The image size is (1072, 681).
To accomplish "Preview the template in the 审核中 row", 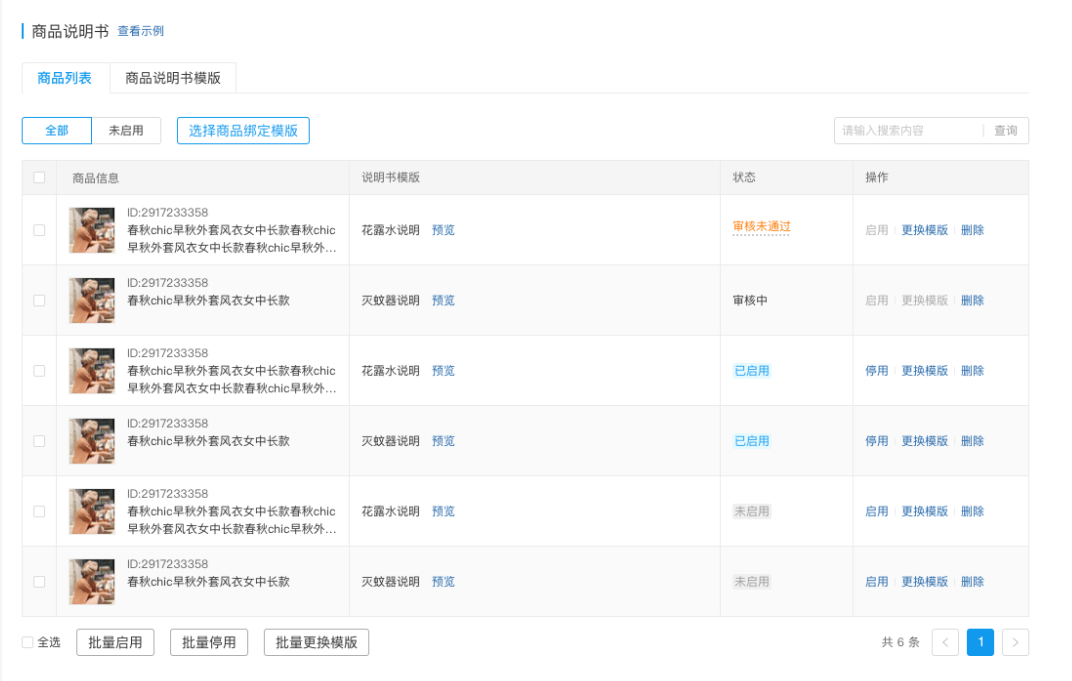I will point(443,301).
